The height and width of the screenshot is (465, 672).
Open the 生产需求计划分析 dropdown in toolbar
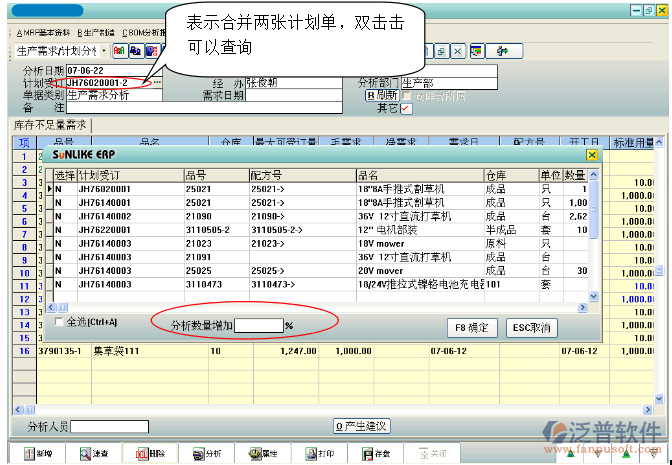tap(103, 50)
